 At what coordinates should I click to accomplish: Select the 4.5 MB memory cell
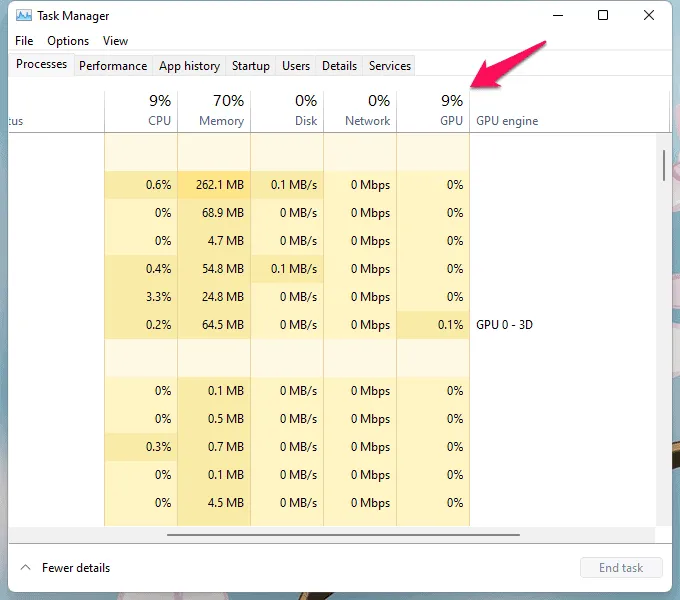[214, 503]
